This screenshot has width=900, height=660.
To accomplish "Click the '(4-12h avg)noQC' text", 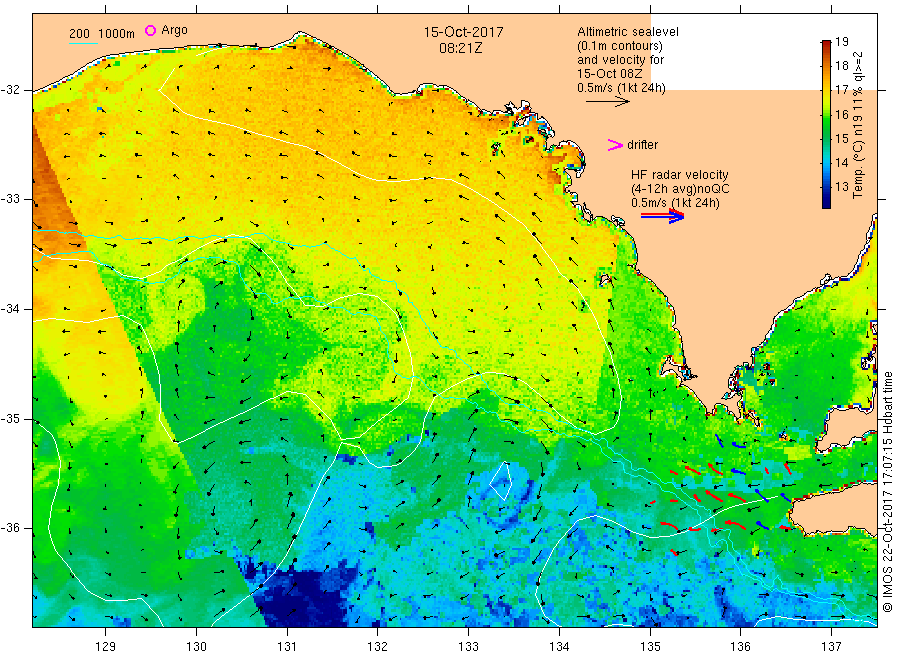I will click(x=680, y=189).
